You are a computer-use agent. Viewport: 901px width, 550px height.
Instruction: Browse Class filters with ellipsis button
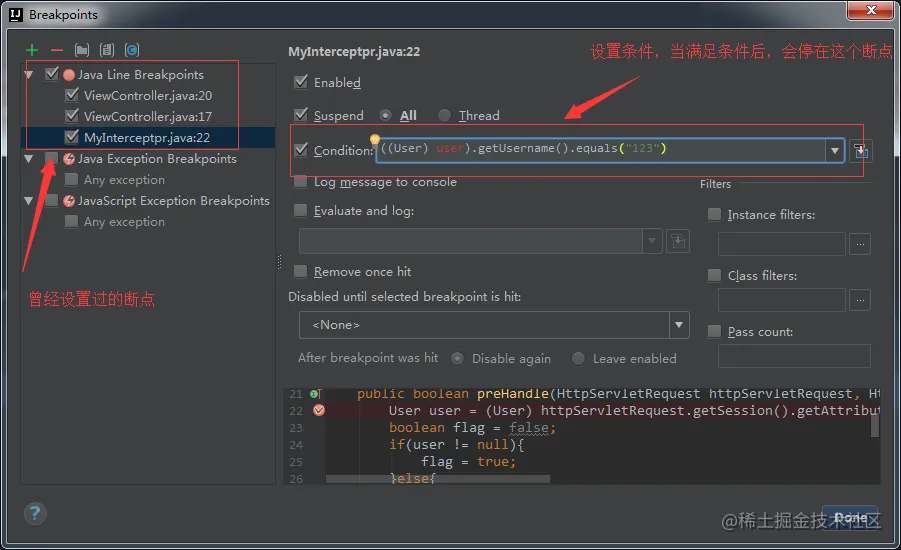860,300
